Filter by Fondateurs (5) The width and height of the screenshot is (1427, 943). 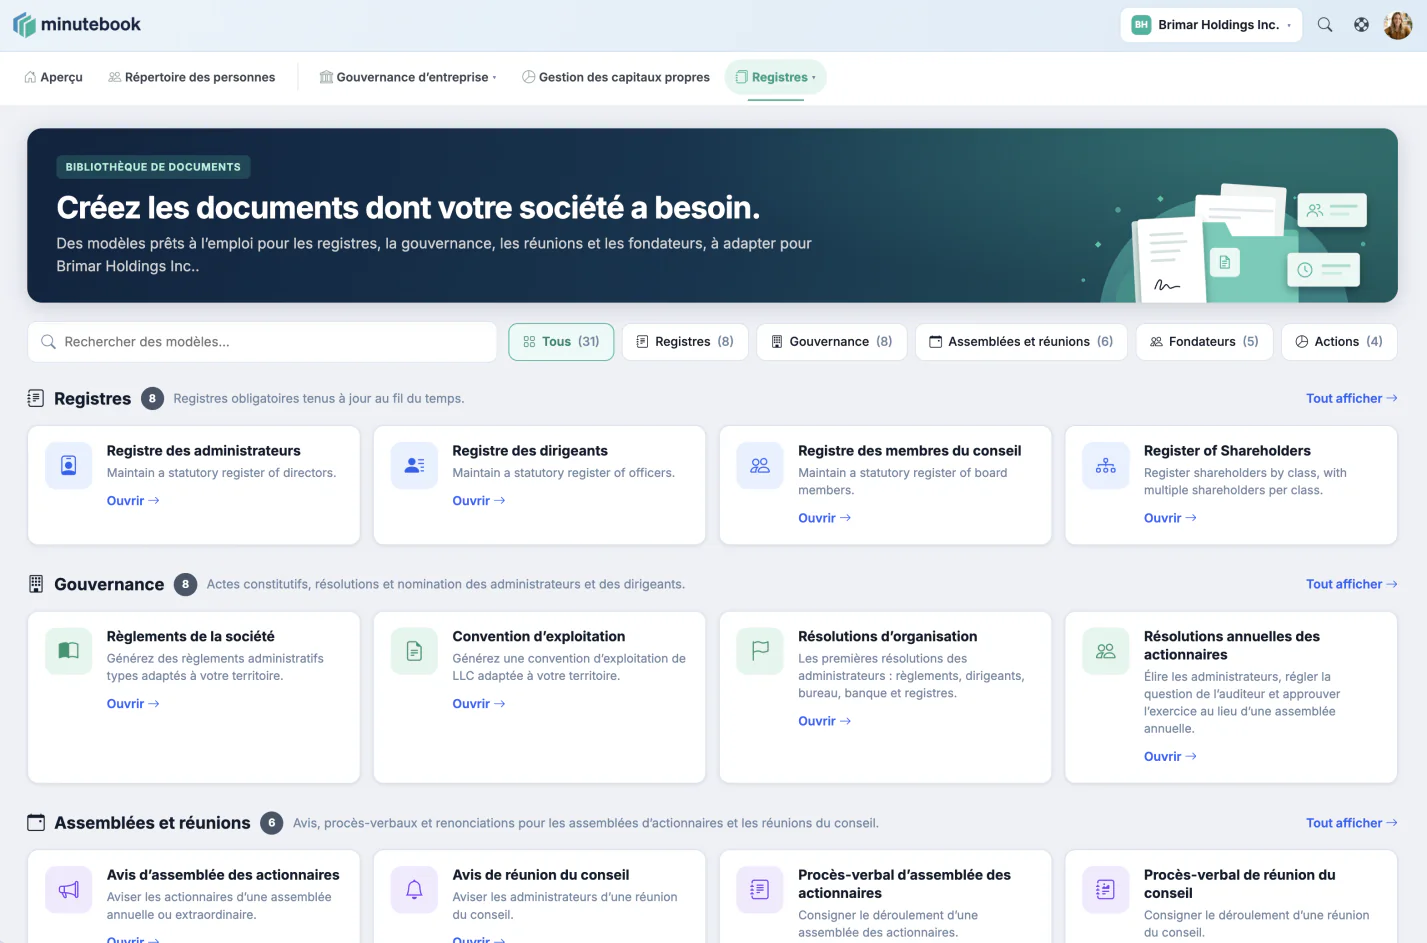(1204, 342)
